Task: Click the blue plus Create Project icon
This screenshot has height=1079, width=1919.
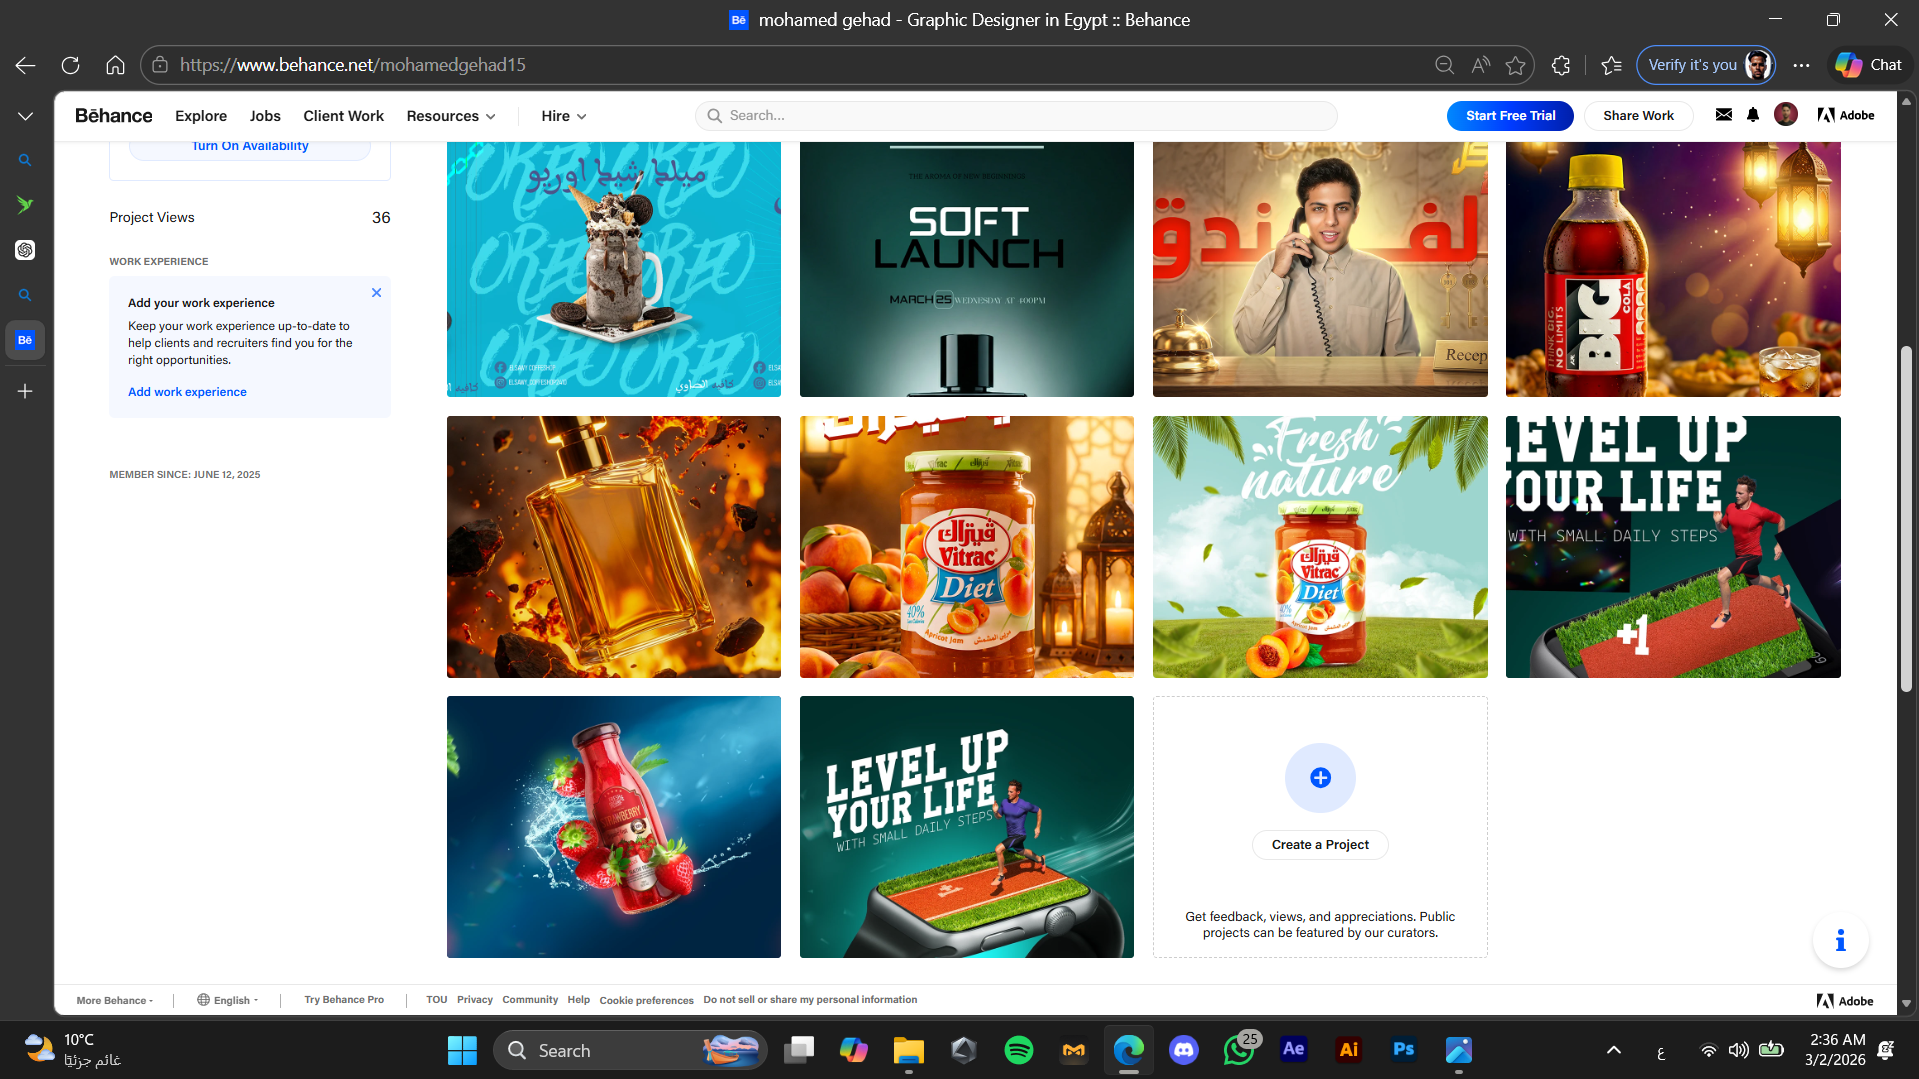Action: 1320,778
